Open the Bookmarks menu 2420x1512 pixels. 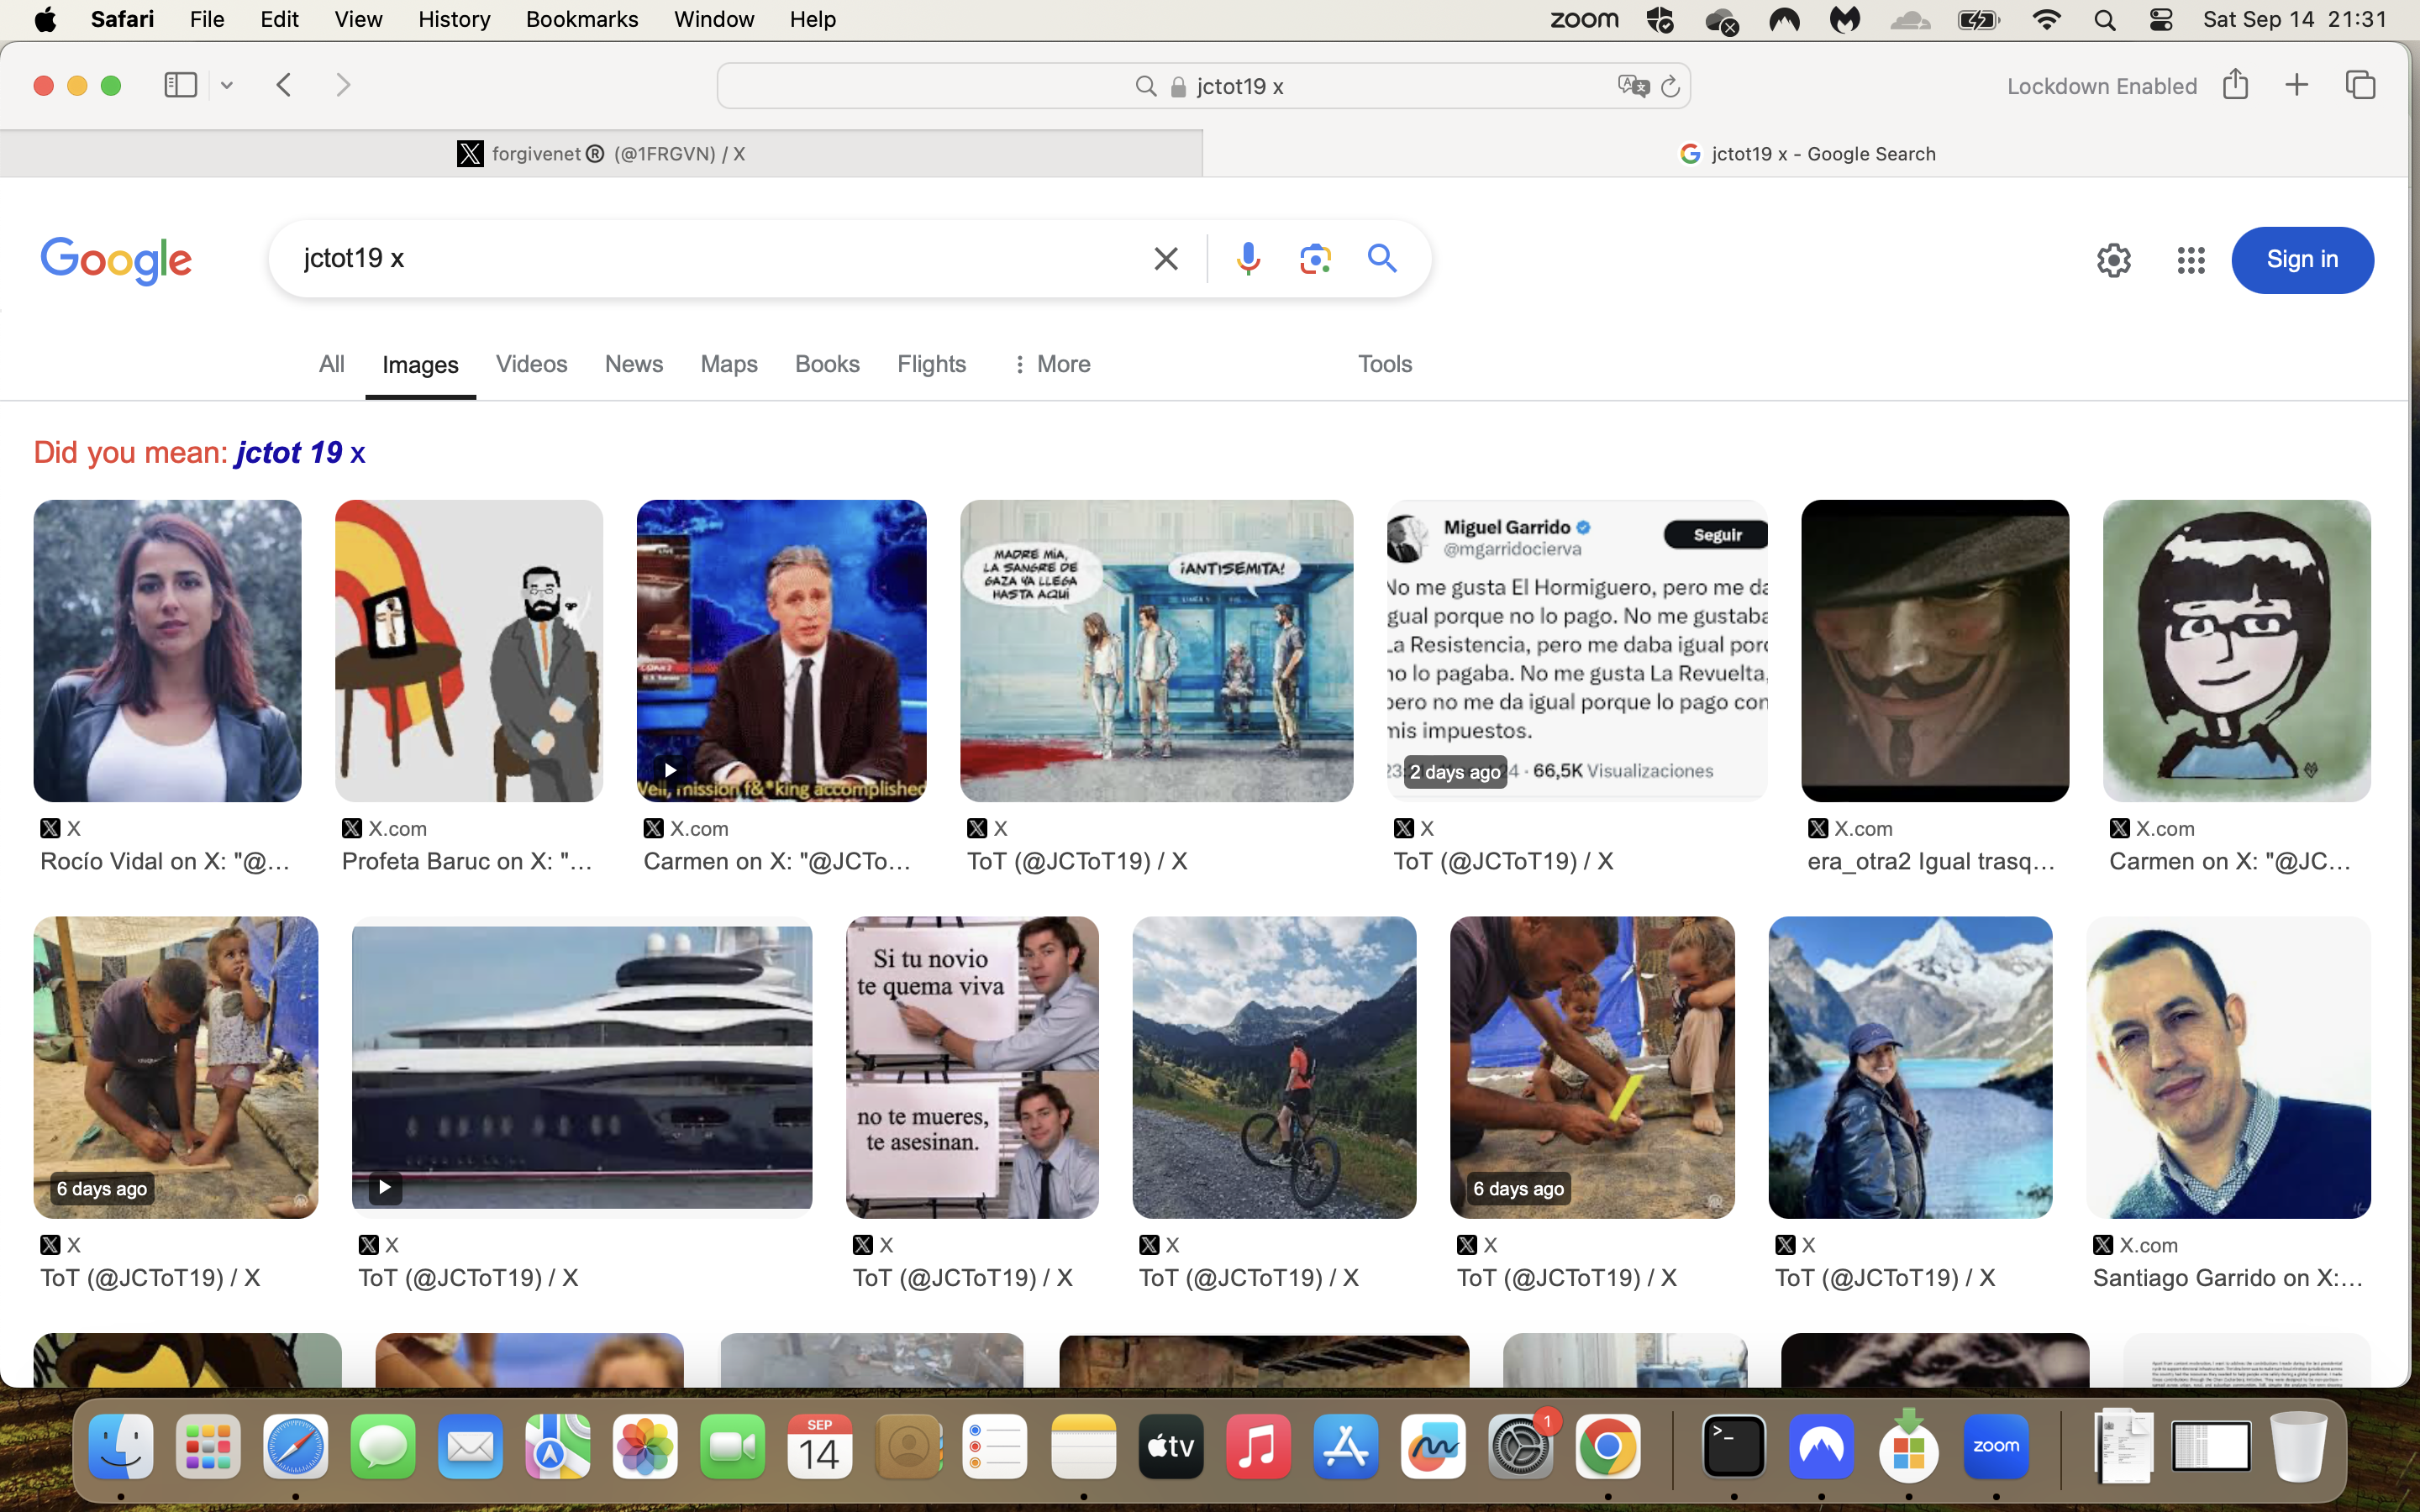pyautogui.click(x=582, y=20)
